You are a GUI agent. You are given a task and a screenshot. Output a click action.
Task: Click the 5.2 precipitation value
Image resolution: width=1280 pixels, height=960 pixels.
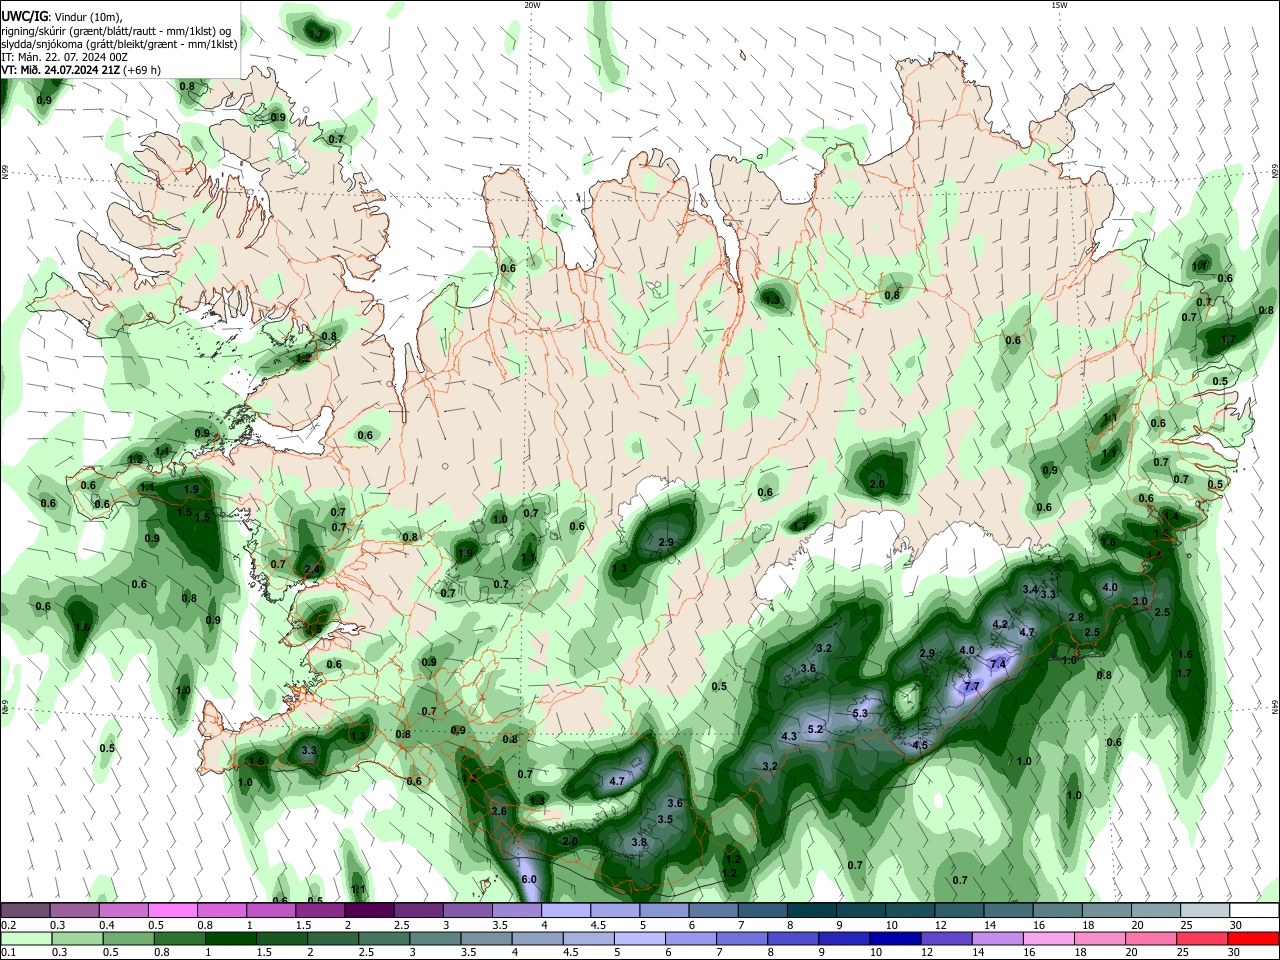pos(815,729)
